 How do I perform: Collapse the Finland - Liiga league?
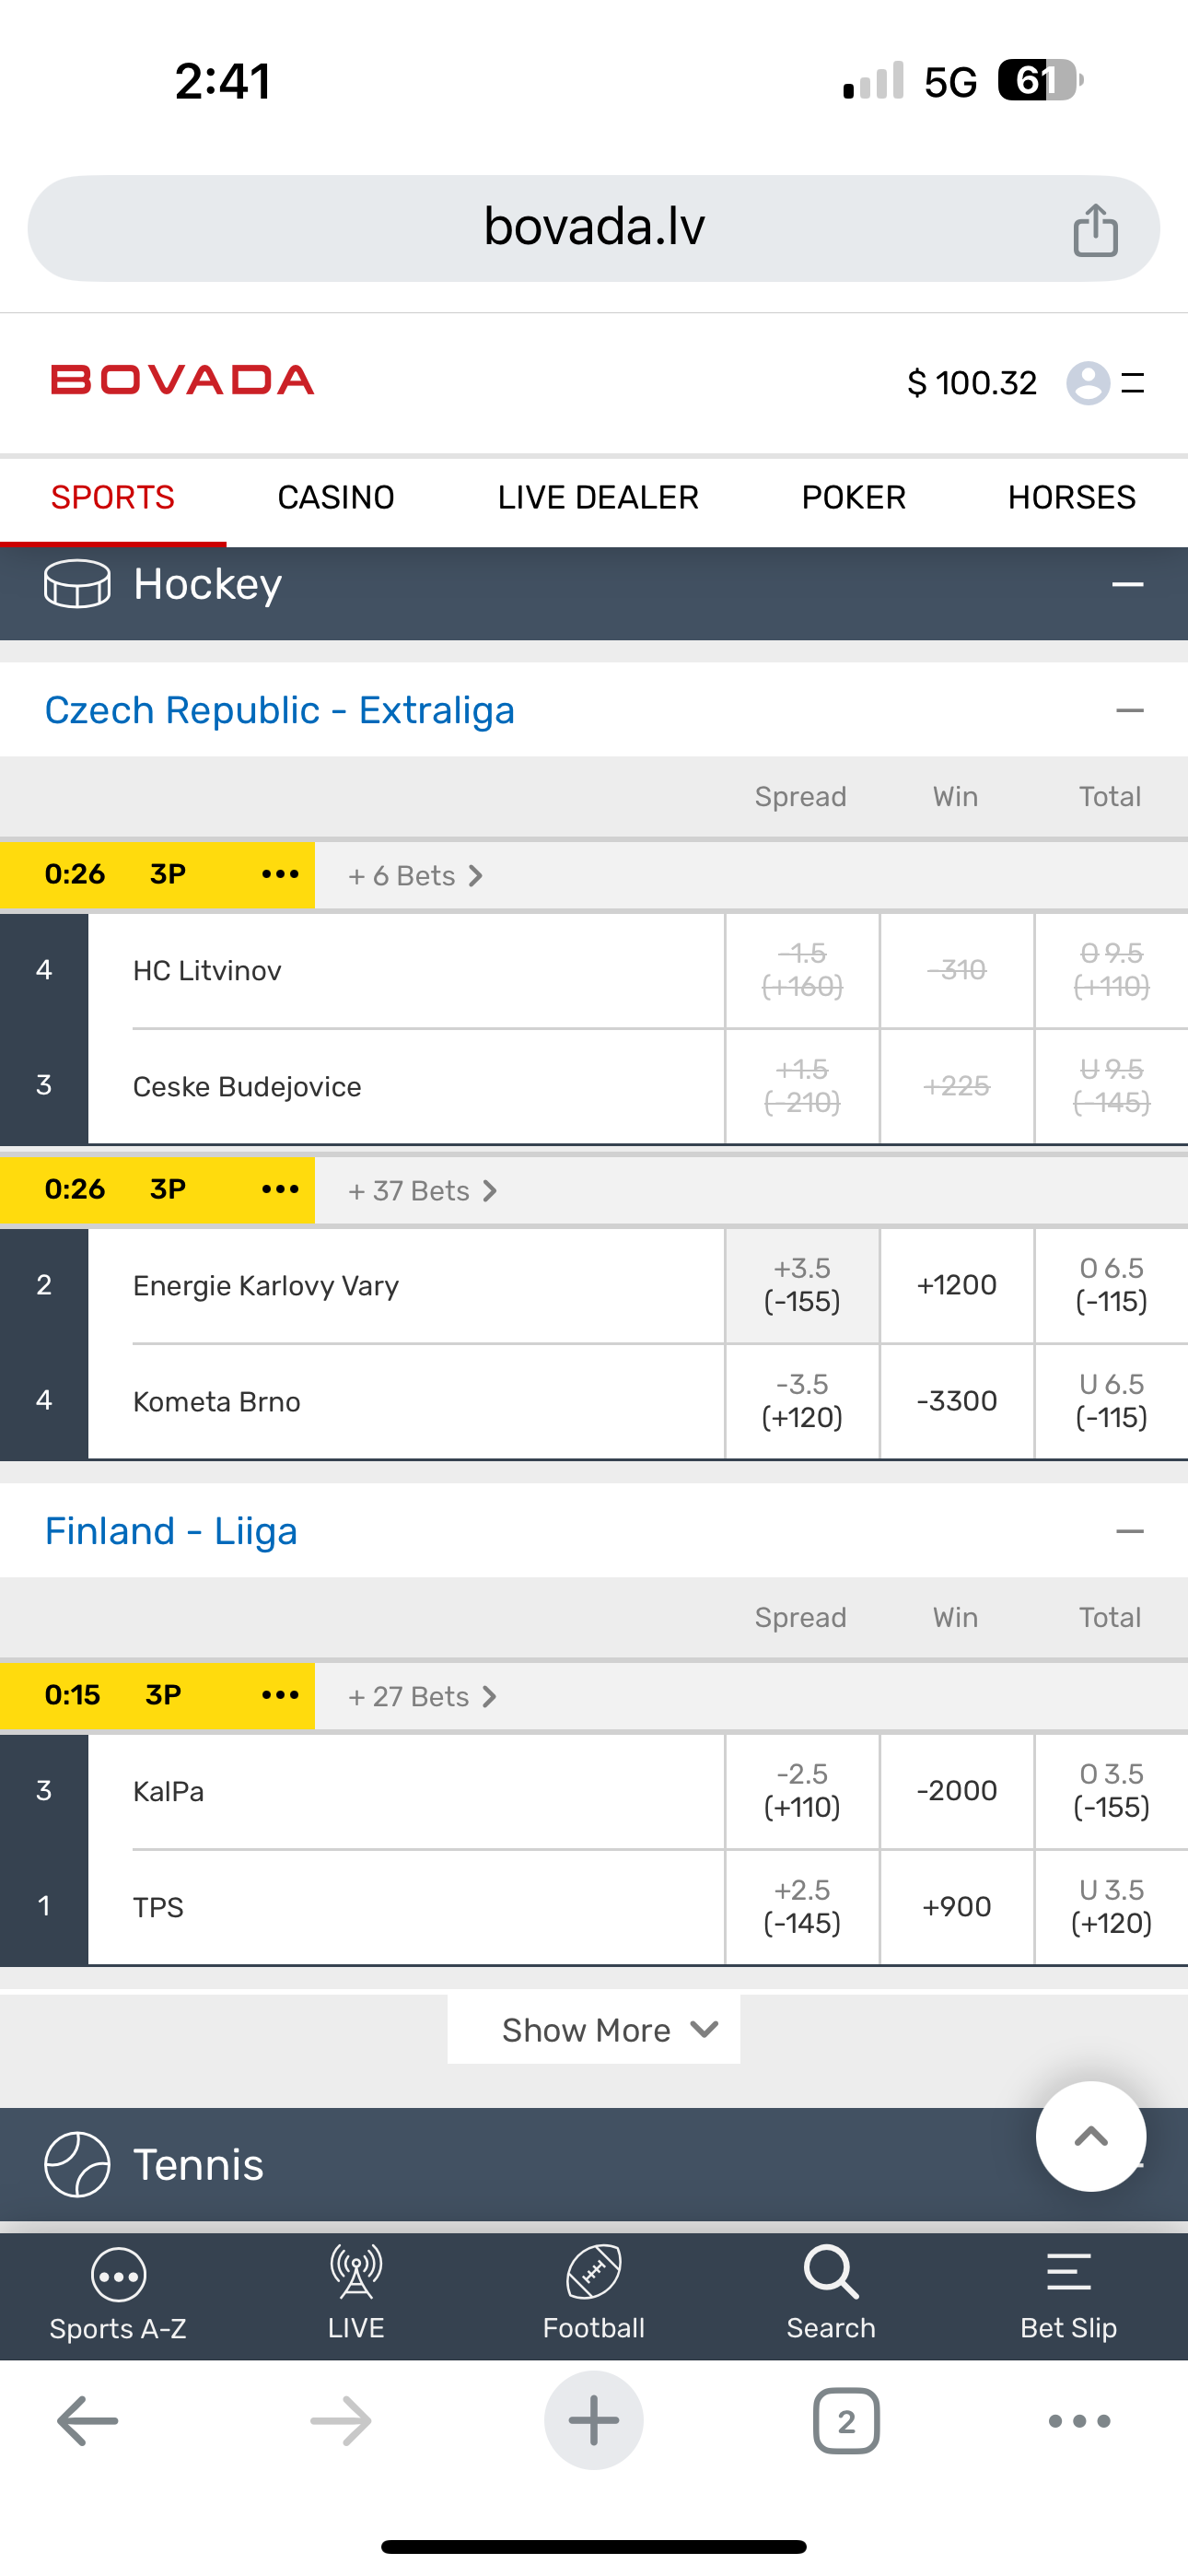tap(1129, 1532)
